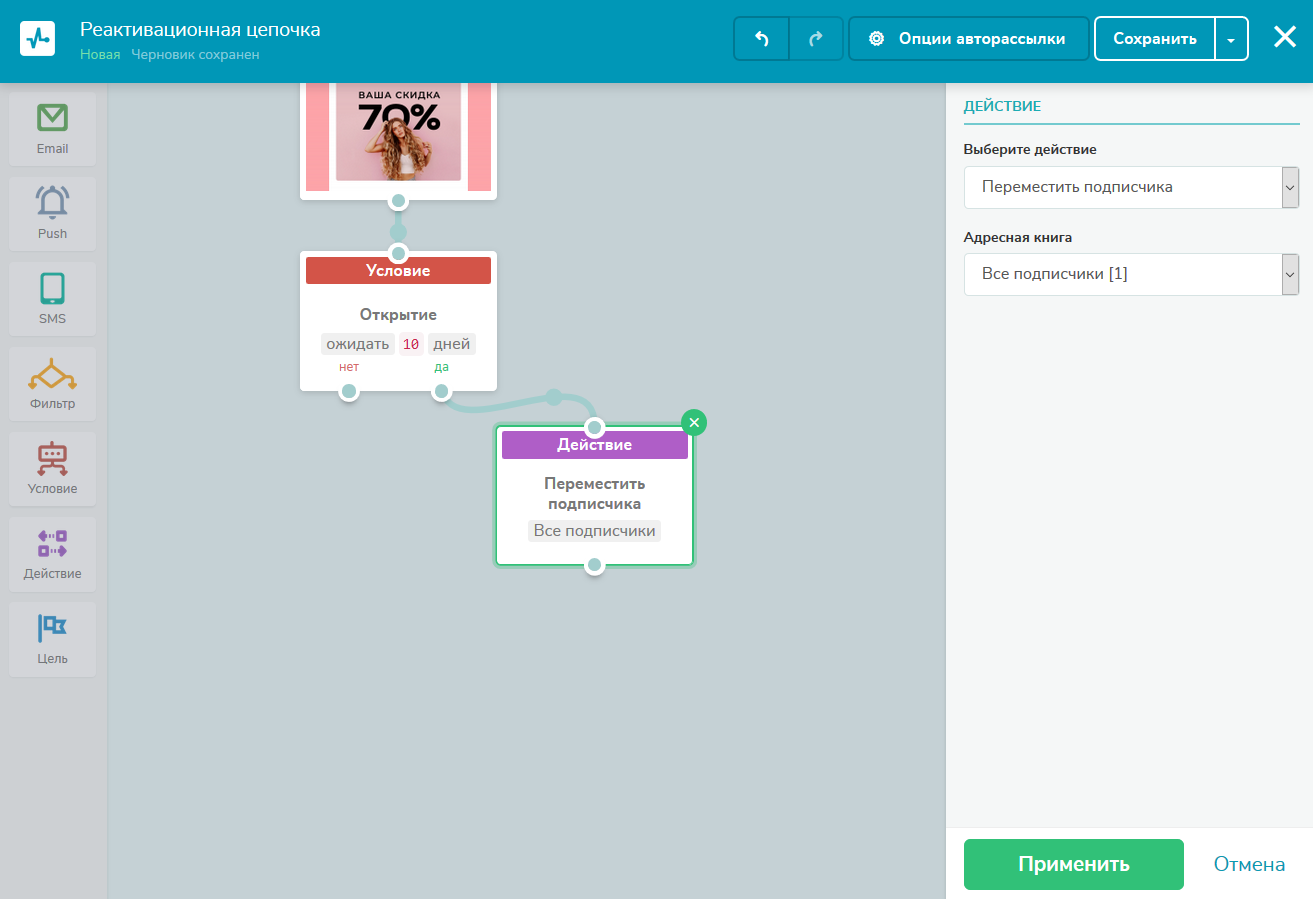Select the Push notification block
Image resolution: width=1313 pixels, height=899 pixels.
coord(53,214)
